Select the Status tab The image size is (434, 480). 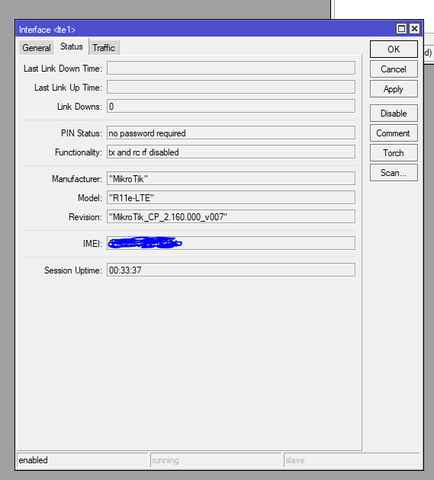(71, 47)
